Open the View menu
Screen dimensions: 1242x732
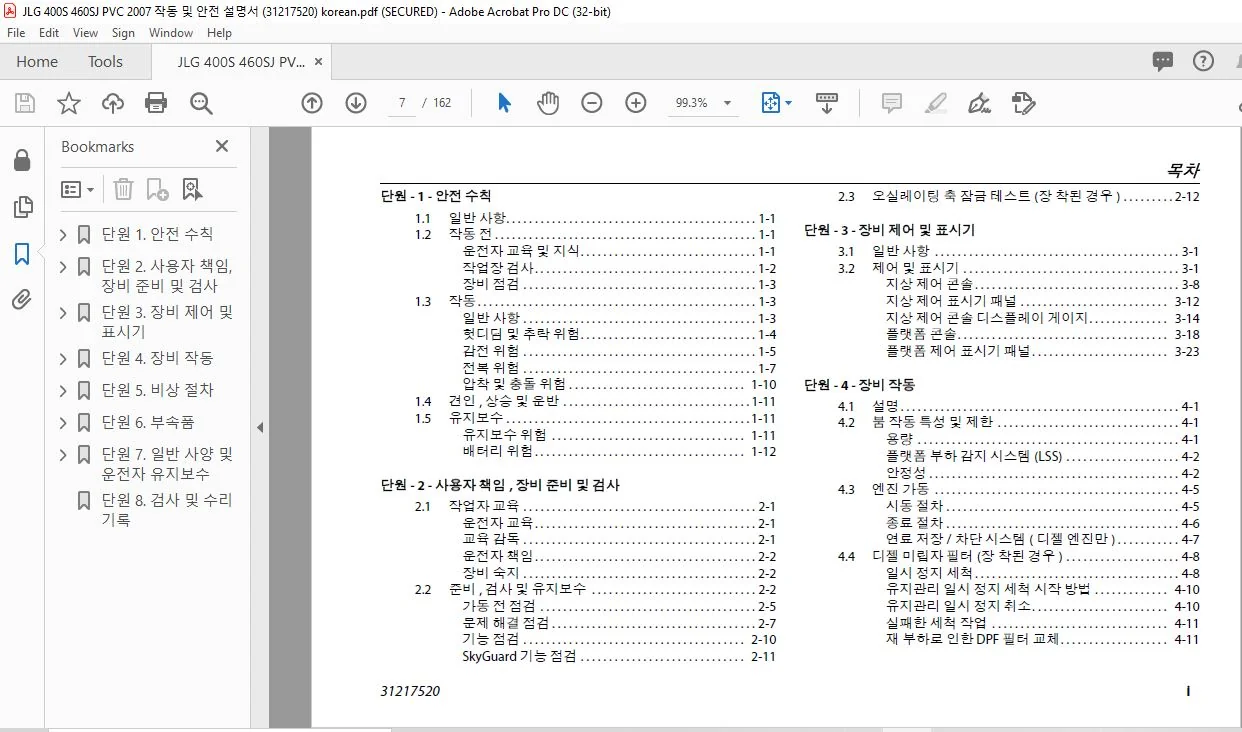coord(86,33)
